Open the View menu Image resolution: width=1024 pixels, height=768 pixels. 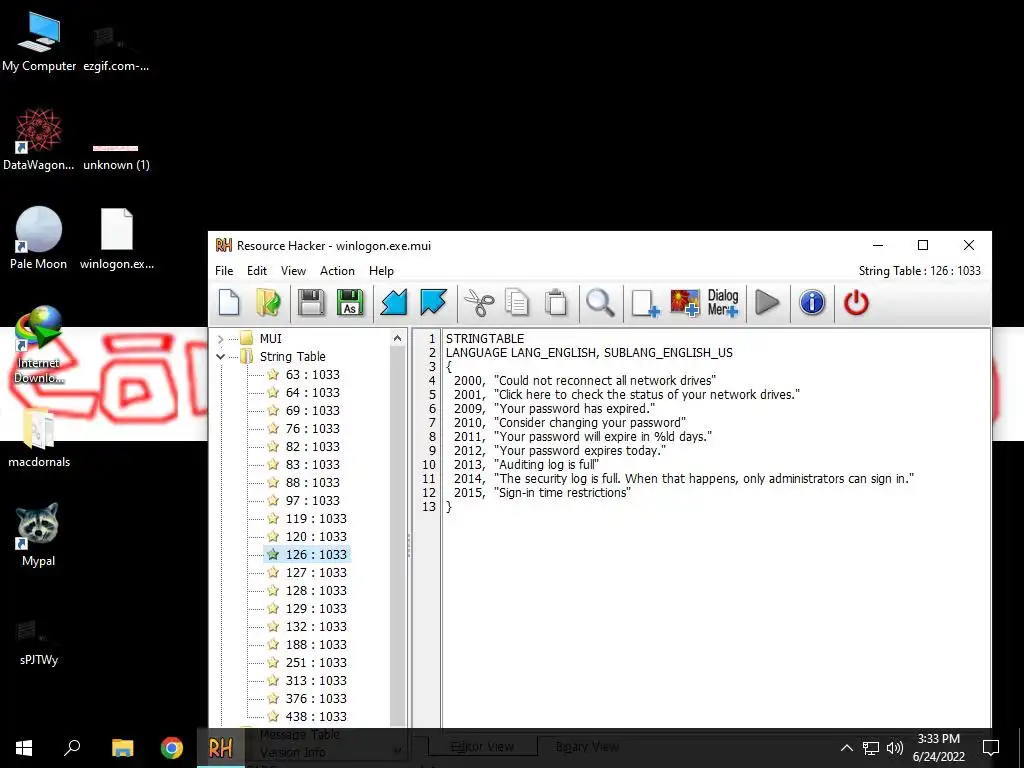pyautogui.click(x=293, y=271)
